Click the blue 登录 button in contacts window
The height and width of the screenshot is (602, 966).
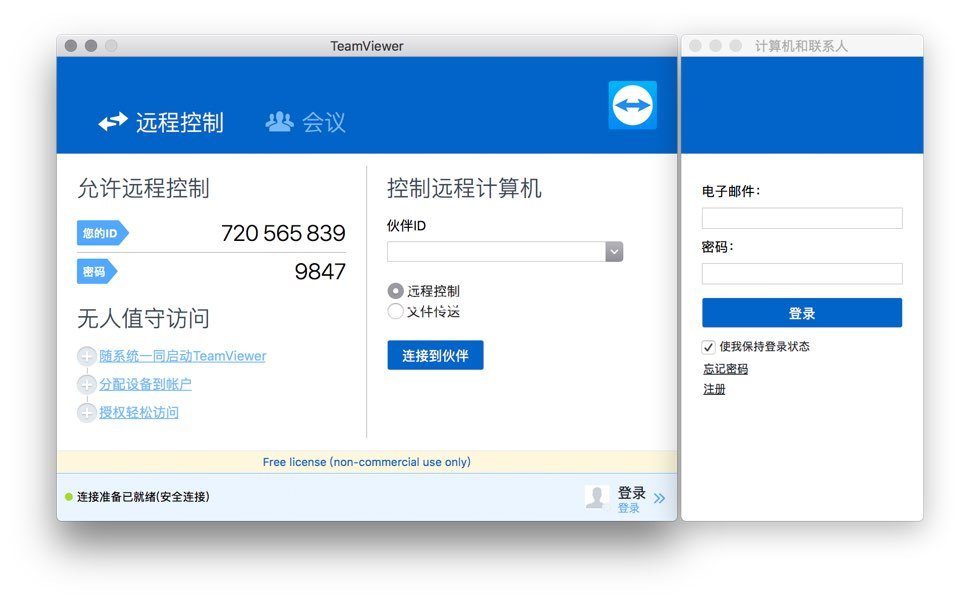pos(802,313)
